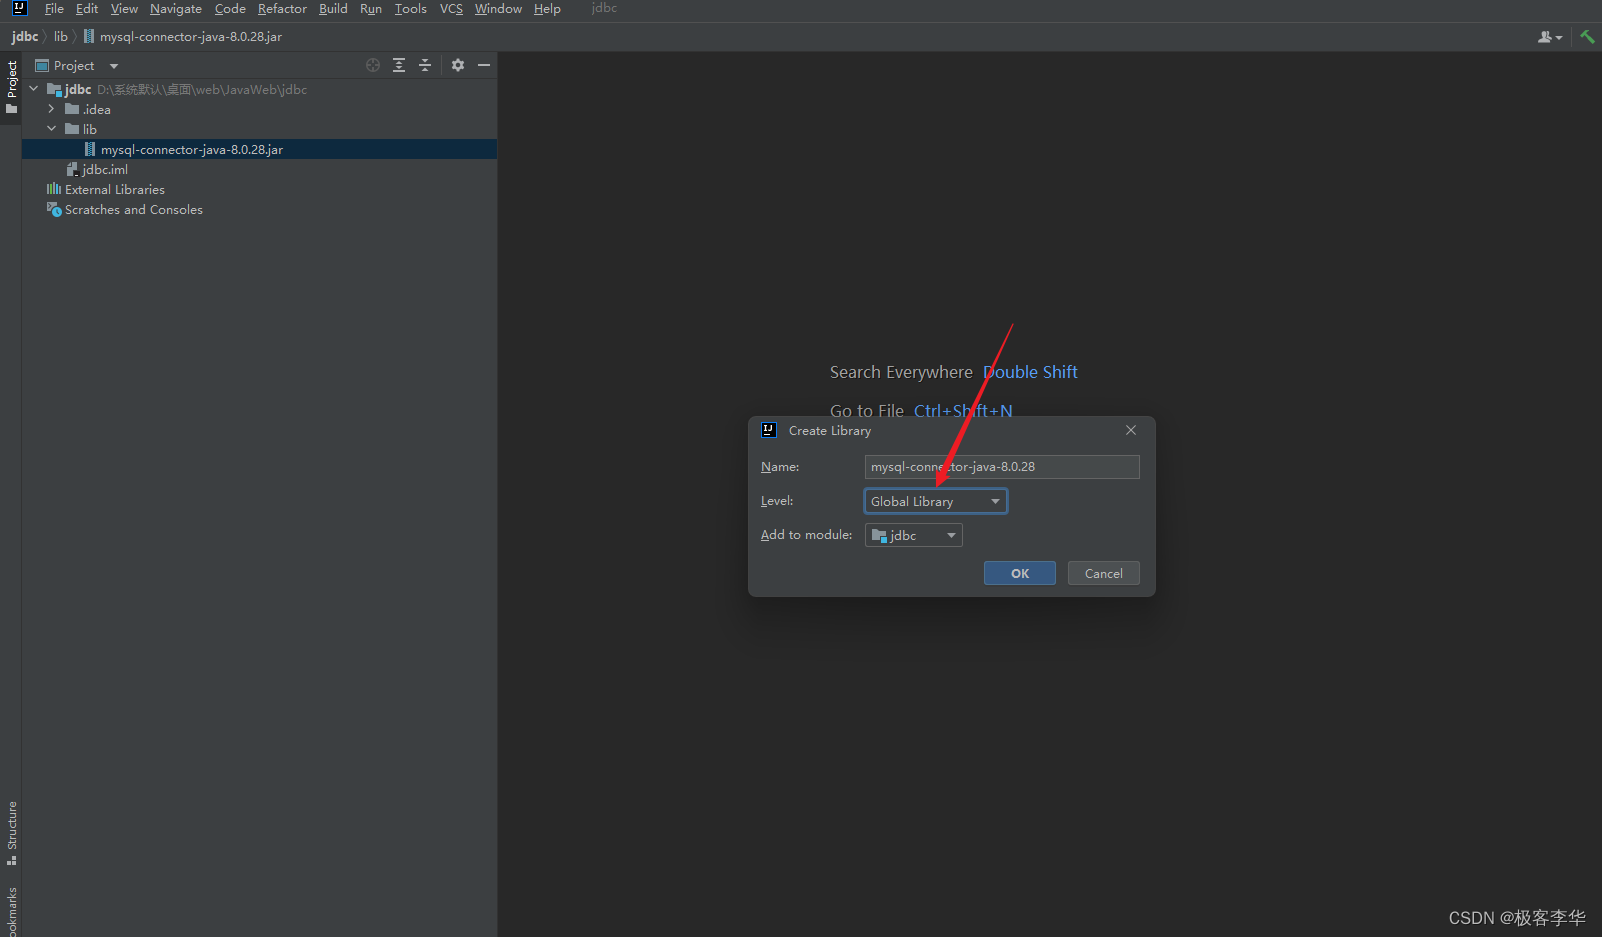This screenshot has width=1602, height=937.
Task: Collapse the lib folder
Action: (52, 129)
